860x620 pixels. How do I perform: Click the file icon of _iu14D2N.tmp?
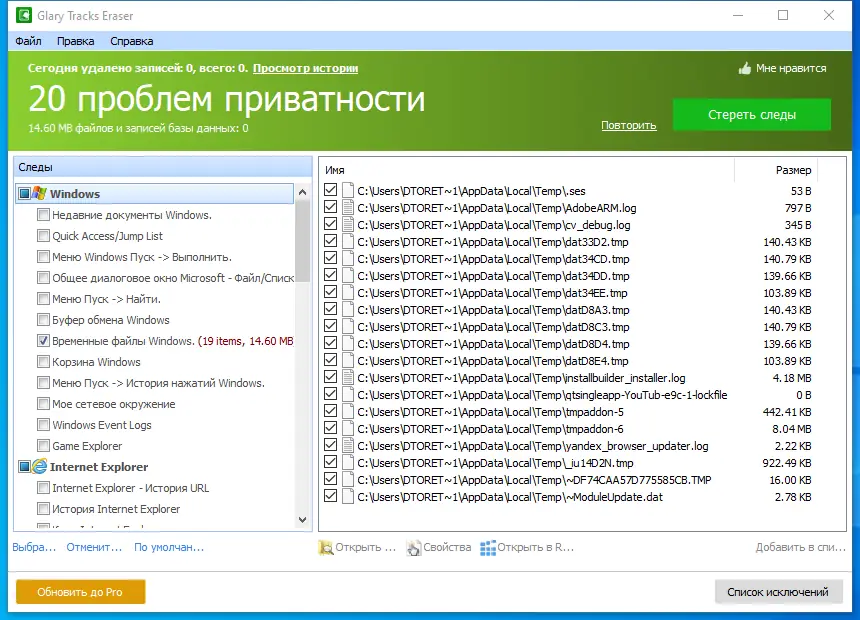(347, 463)
